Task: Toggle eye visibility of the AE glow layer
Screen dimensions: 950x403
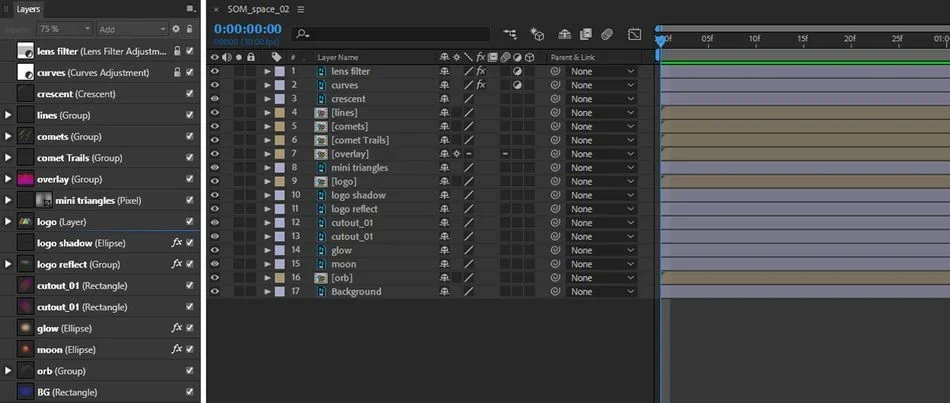Action: (x=214, y=250)
